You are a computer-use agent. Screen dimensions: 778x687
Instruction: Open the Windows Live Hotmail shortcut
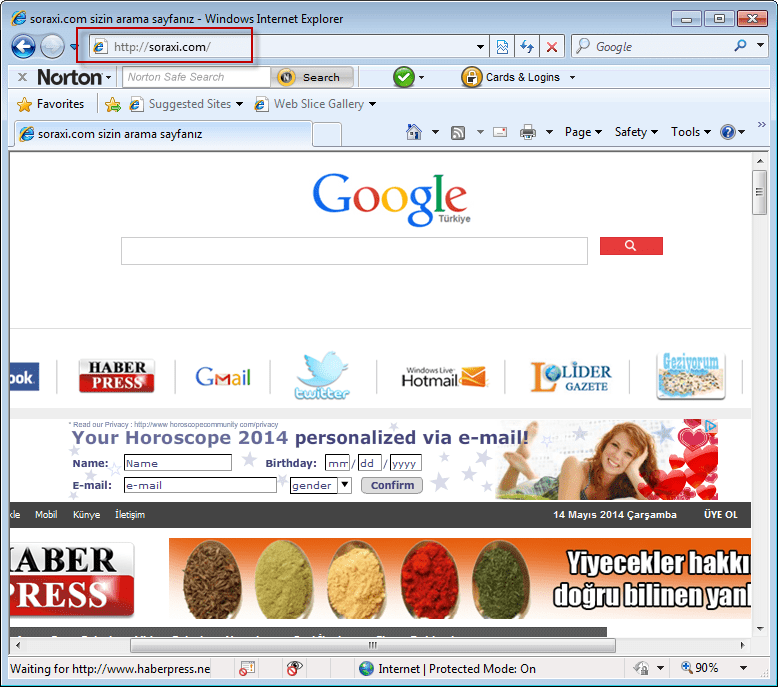point(445,377)
